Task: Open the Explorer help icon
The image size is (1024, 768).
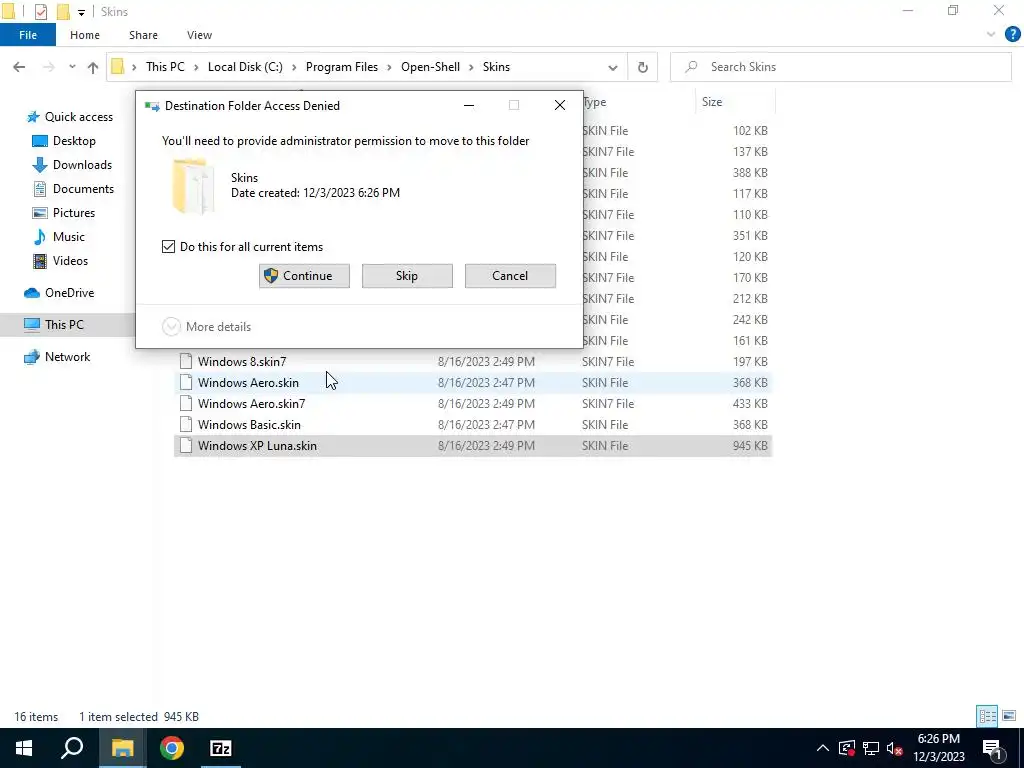Action: (x=1012, y=35)
